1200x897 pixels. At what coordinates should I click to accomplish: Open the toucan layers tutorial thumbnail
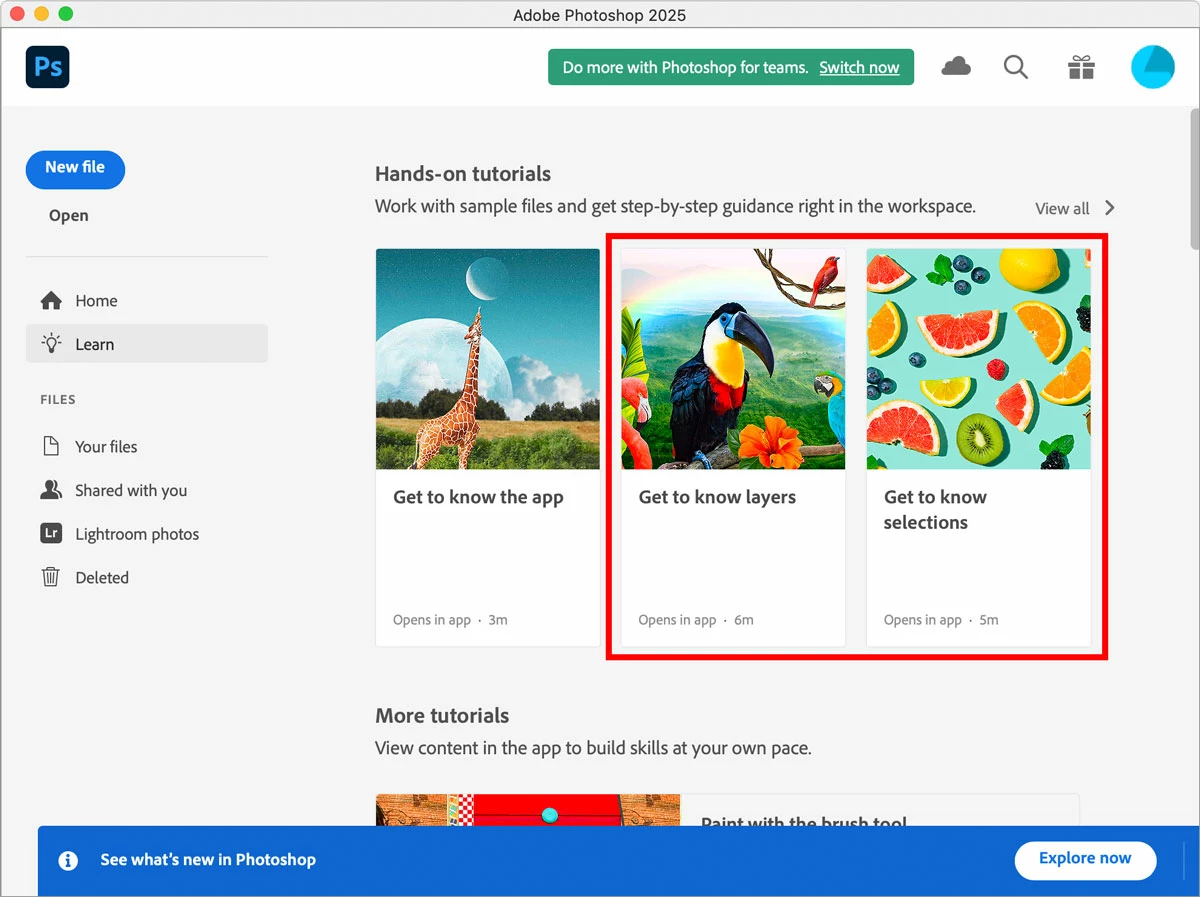[x=733, y=359]
